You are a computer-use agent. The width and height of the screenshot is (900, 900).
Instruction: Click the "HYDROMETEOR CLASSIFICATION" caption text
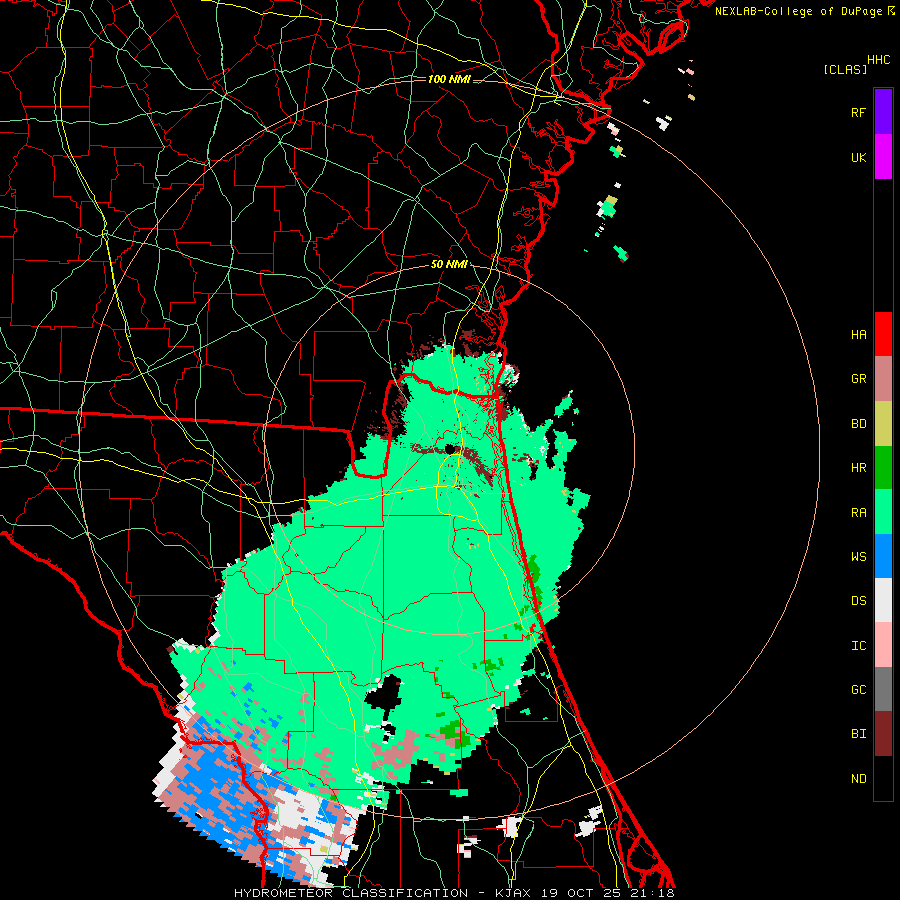(x=351, y=893)
